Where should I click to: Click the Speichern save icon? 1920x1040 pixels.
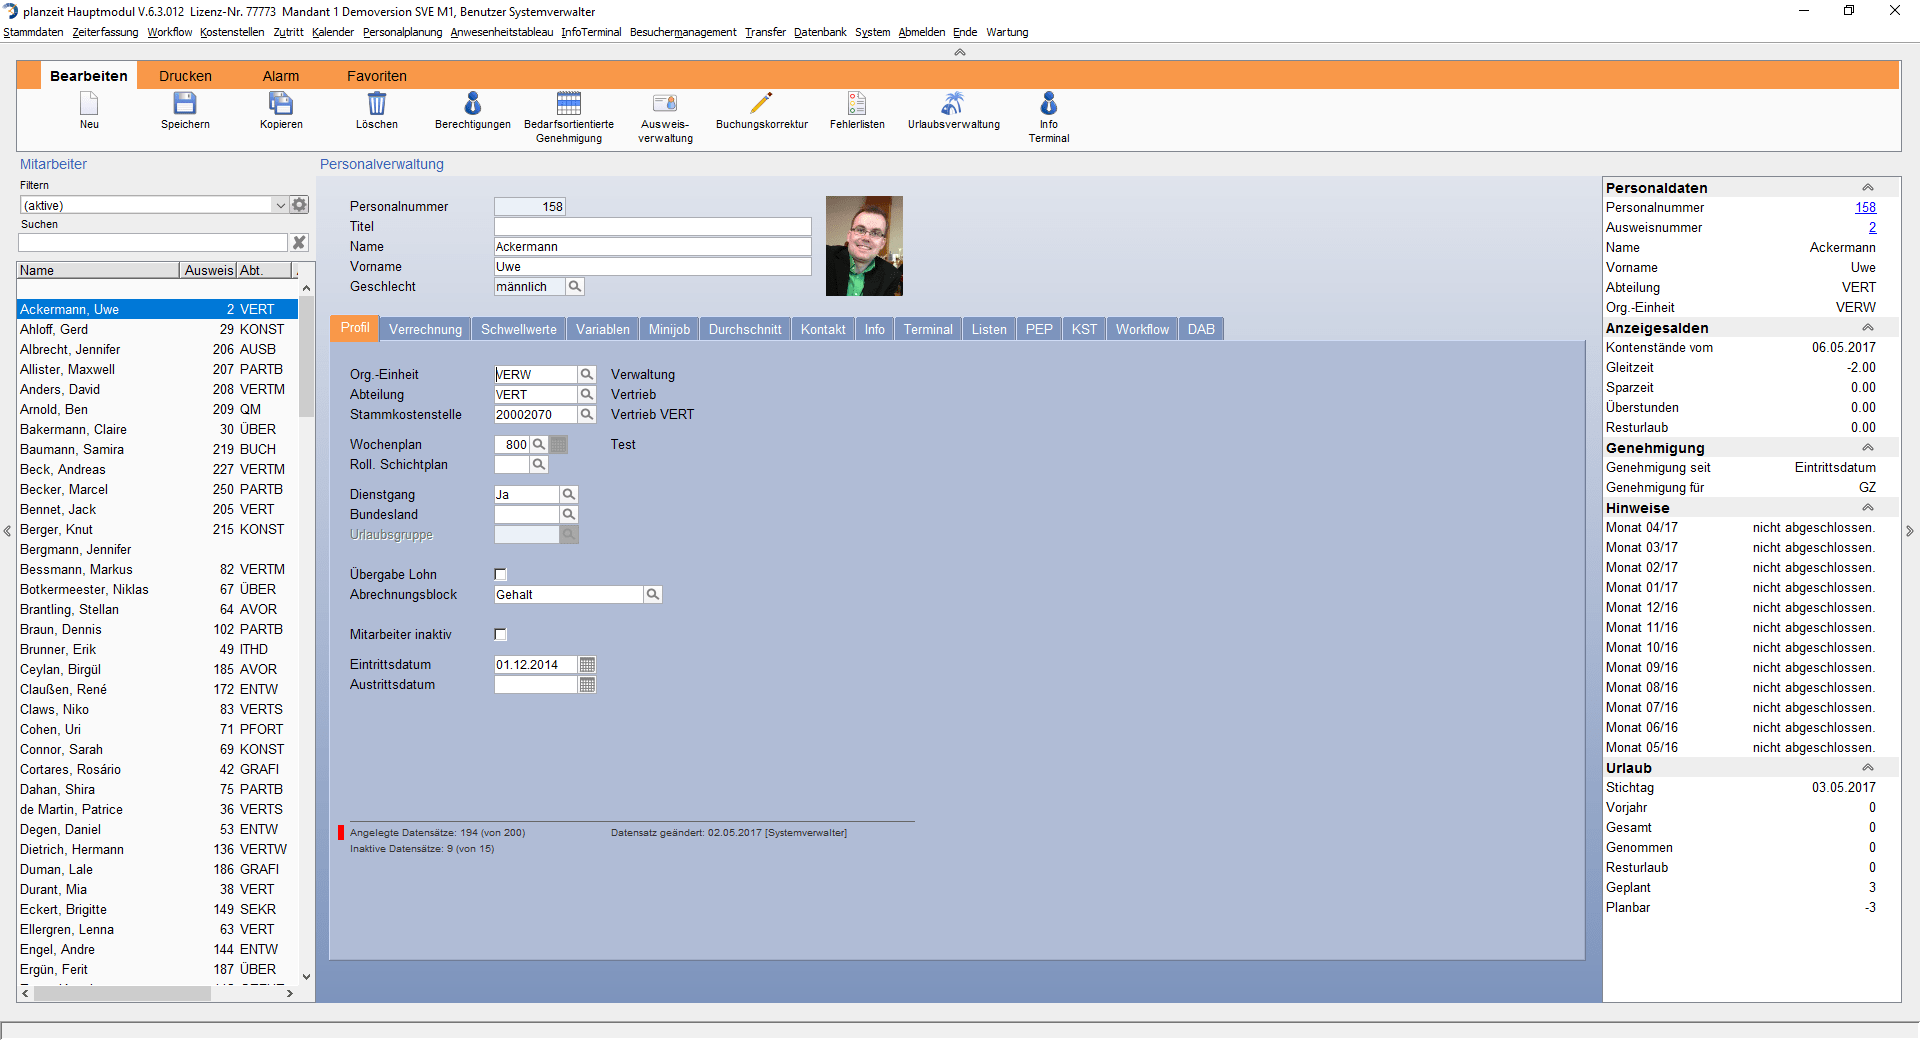(185, 104)
